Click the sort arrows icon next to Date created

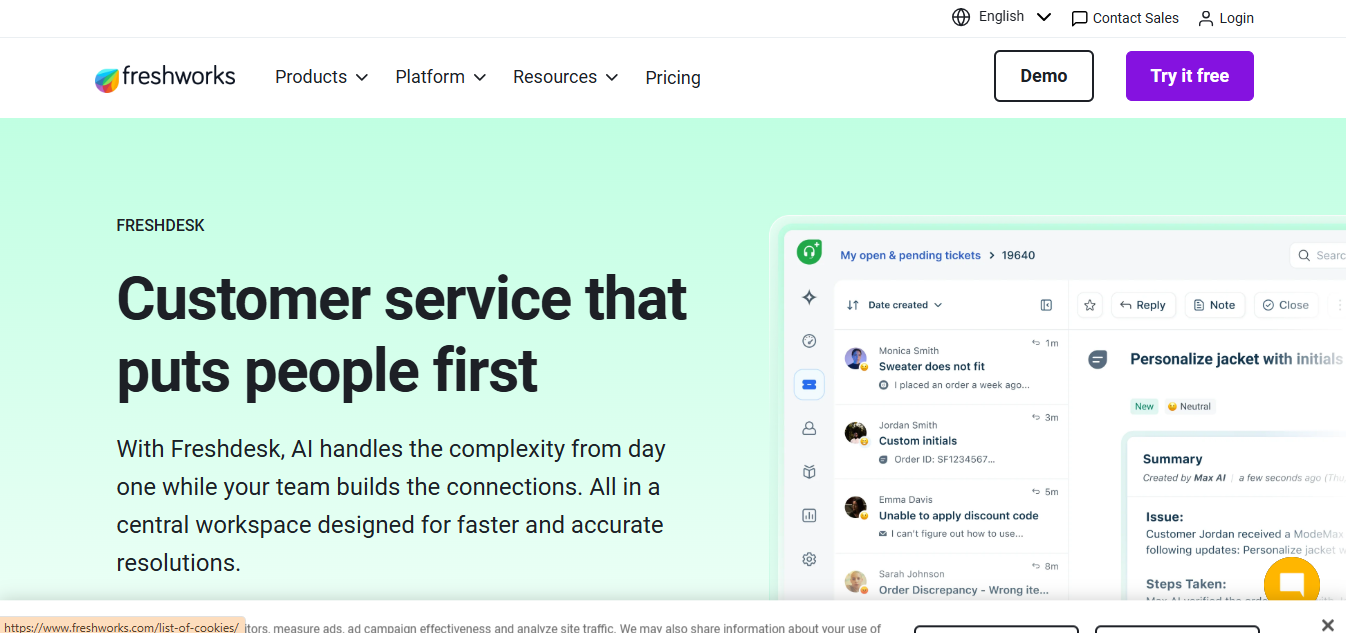[x=853, y=305]
